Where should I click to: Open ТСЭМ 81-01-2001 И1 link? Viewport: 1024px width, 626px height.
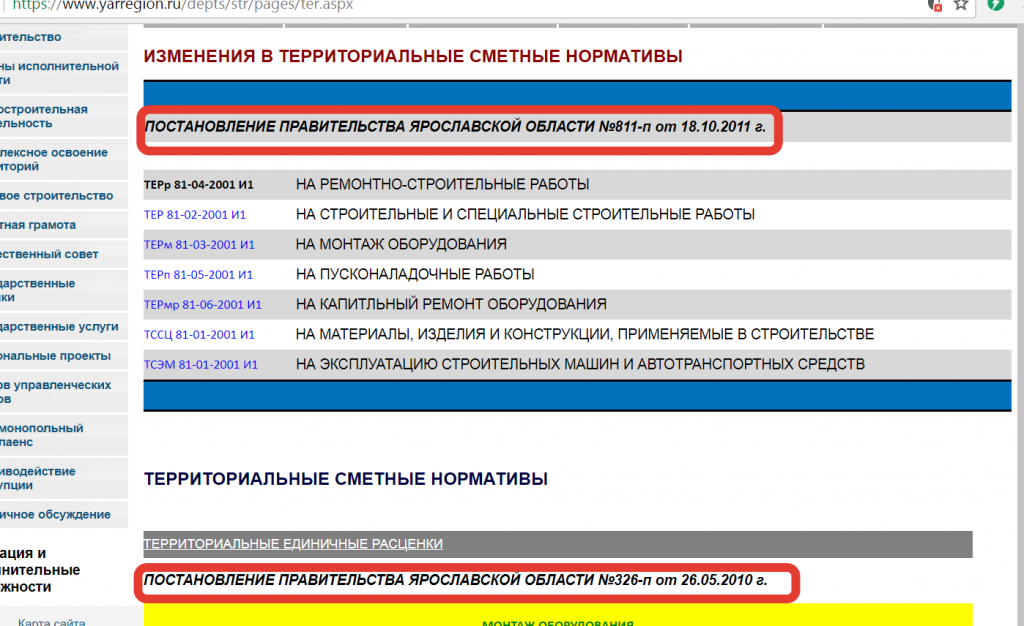(x=201, y=365)
